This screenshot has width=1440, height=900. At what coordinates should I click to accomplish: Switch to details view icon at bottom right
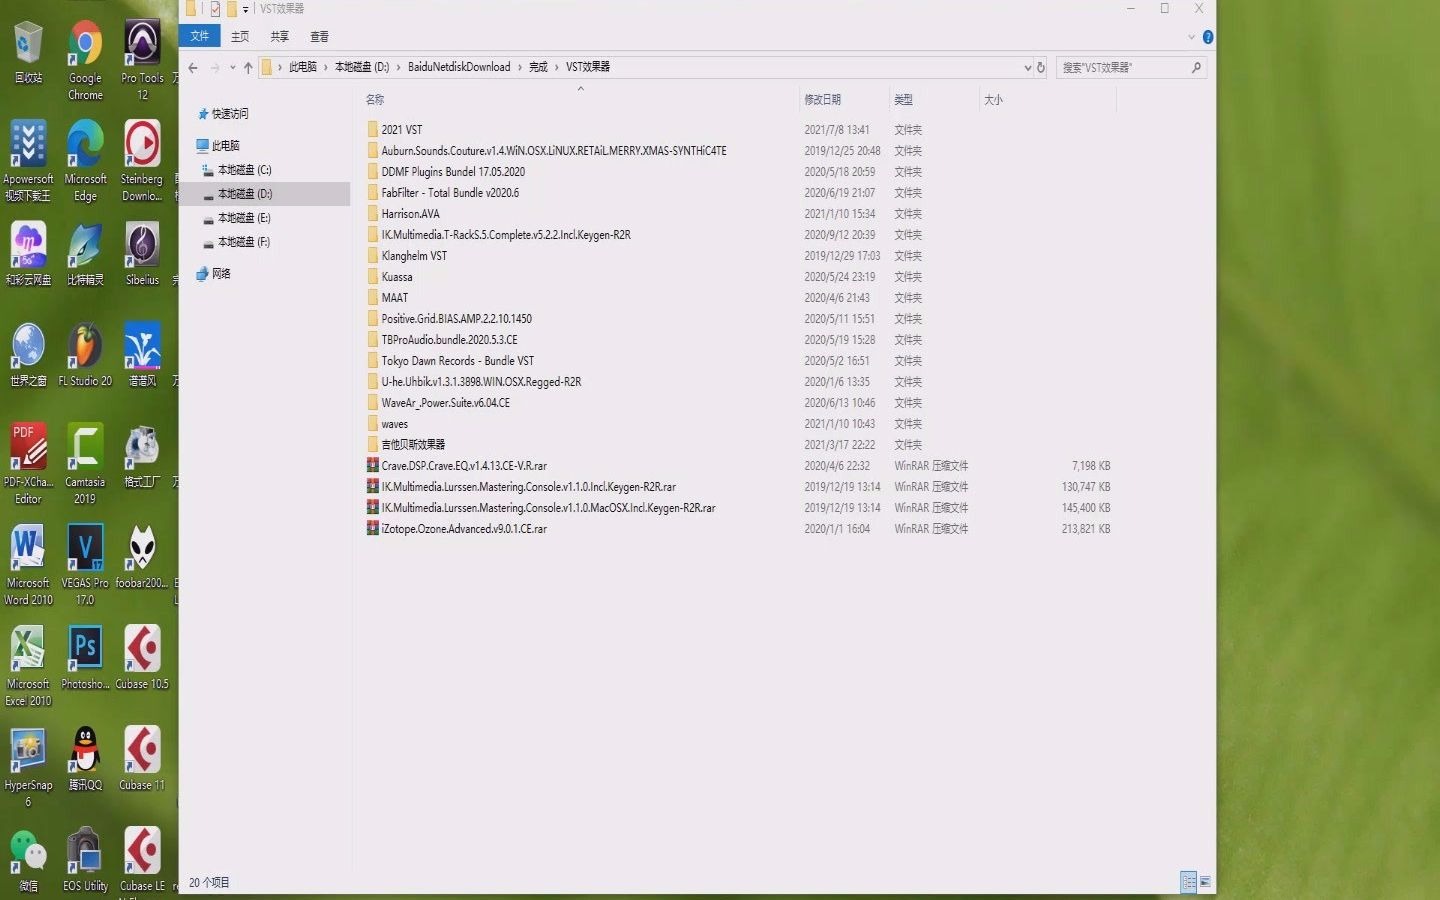pos(1188,882)
